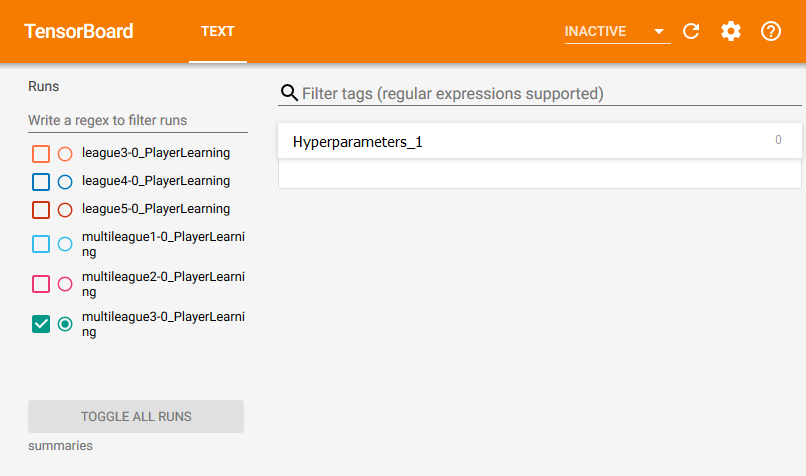806x476 pixels.
Task: Select the league5-0_PlayerLearning radio button
Action: [65, 210]
